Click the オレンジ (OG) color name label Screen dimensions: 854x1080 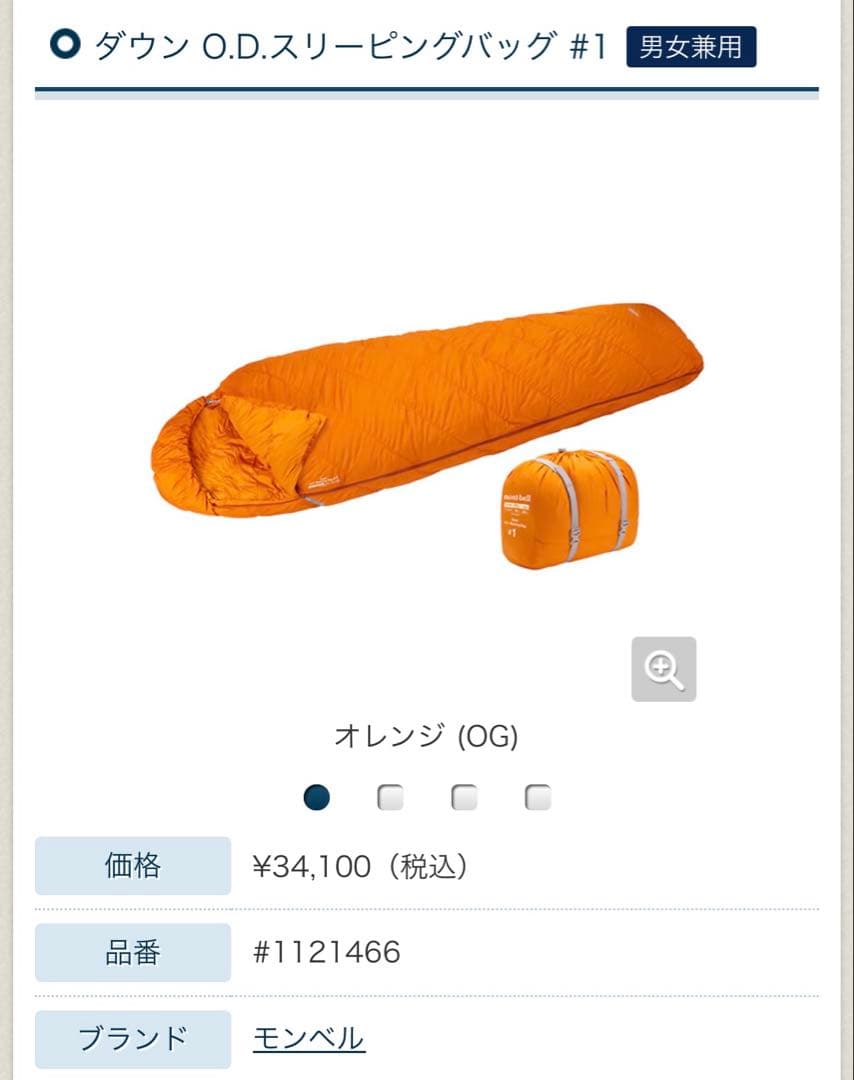pos(426,736)
